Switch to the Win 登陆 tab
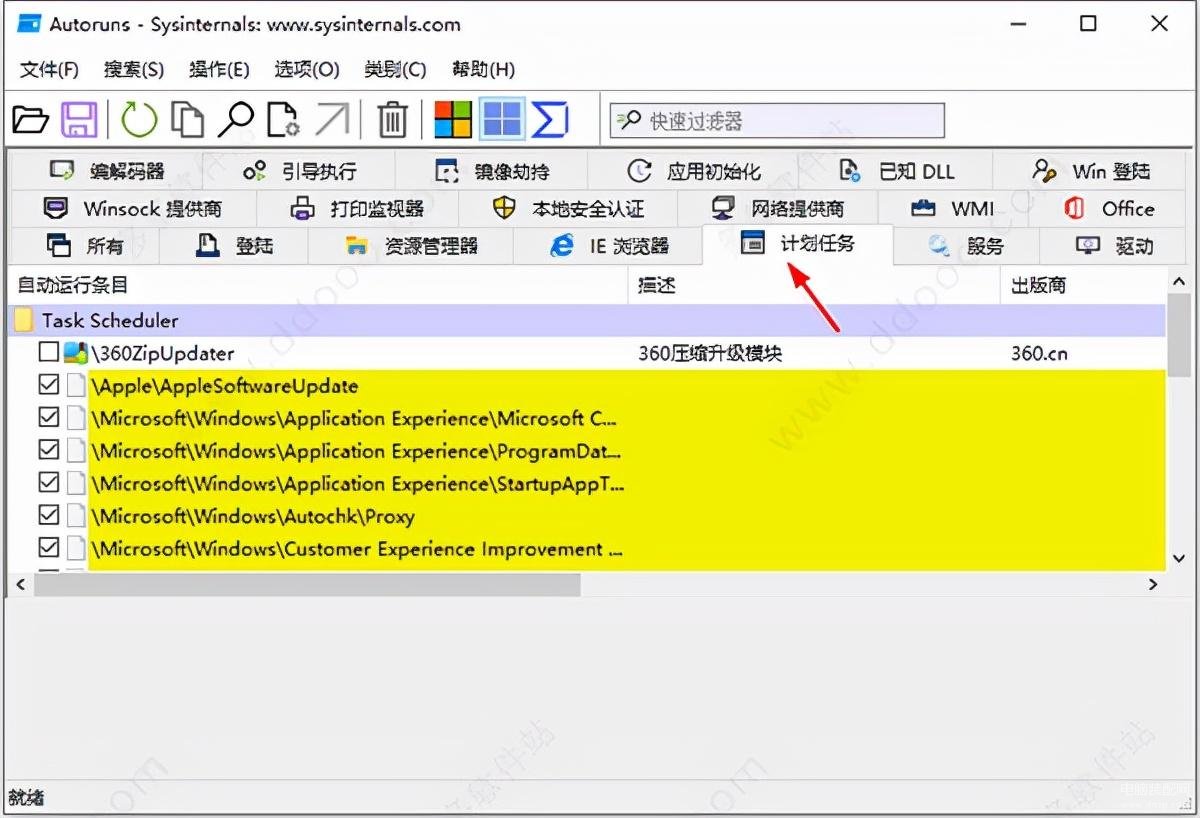This screenshot has height=818, width=1200. click(1091, 171)
